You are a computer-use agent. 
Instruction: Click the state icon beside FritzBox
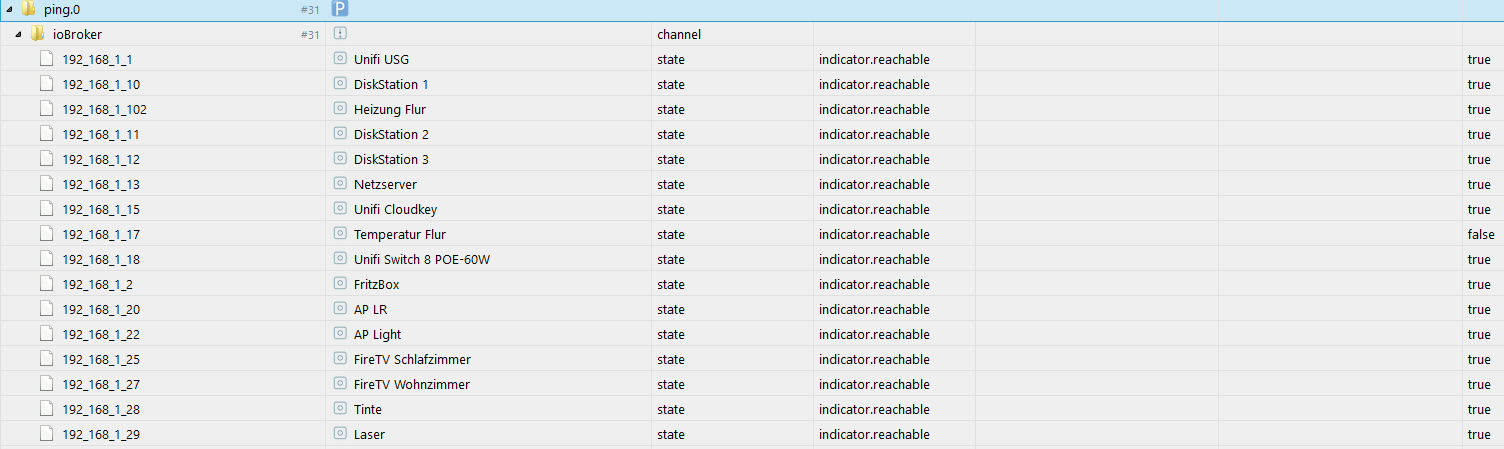[340, 284]
